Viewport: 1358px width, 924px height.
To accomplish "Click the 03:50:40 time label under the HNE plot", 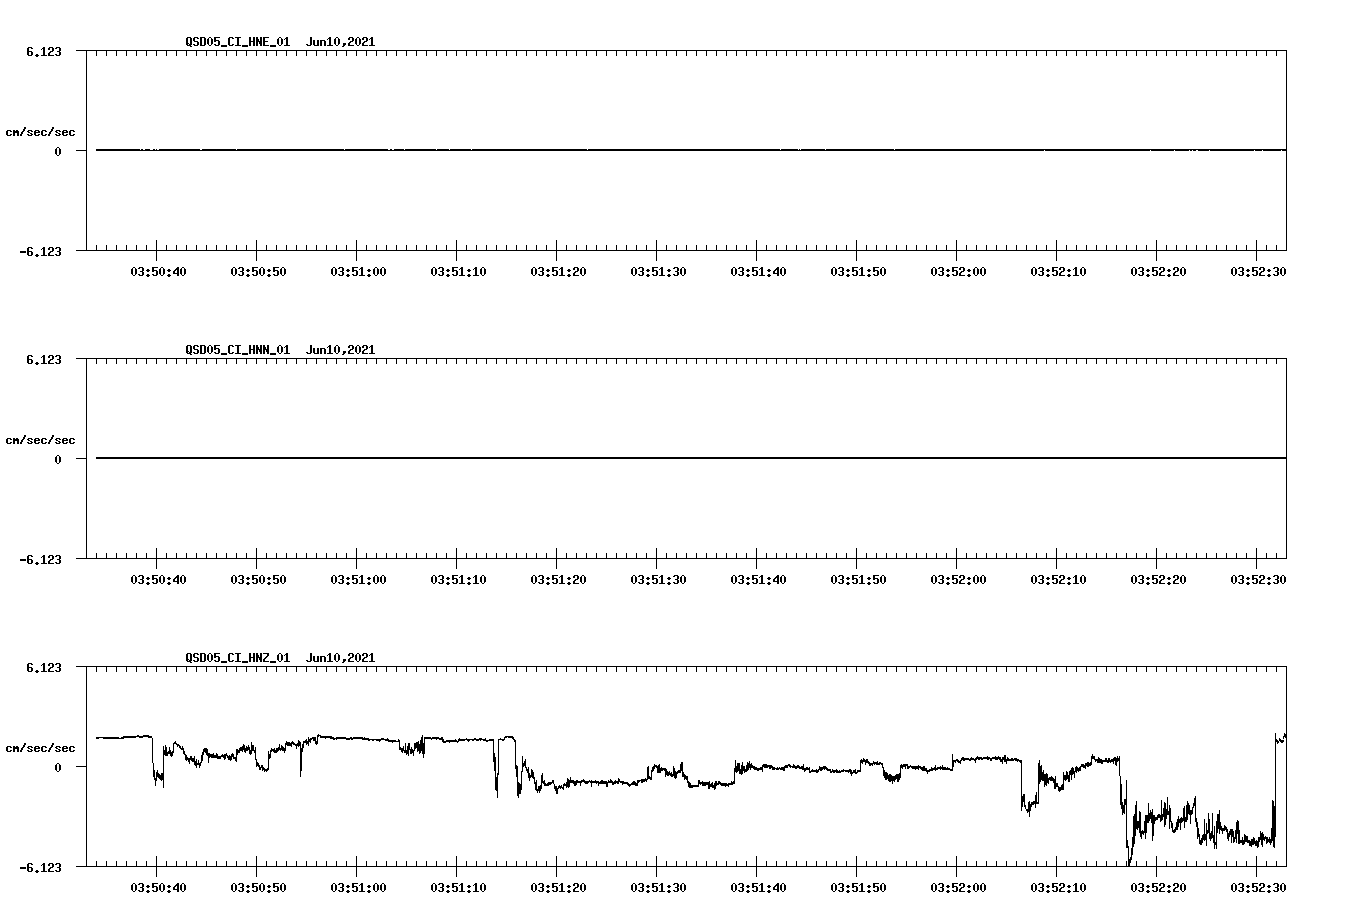I will [x=158, y=272].
